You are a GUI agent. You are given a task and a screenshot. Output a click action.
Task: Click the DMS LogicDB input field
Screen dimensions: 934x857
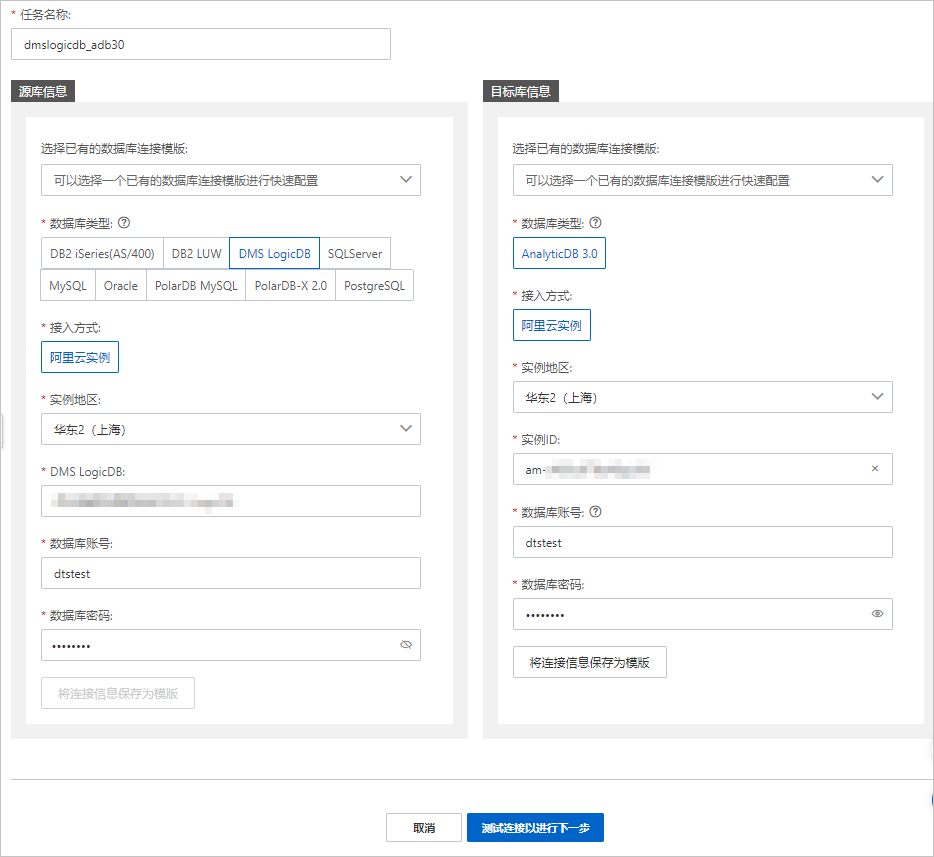231,501
